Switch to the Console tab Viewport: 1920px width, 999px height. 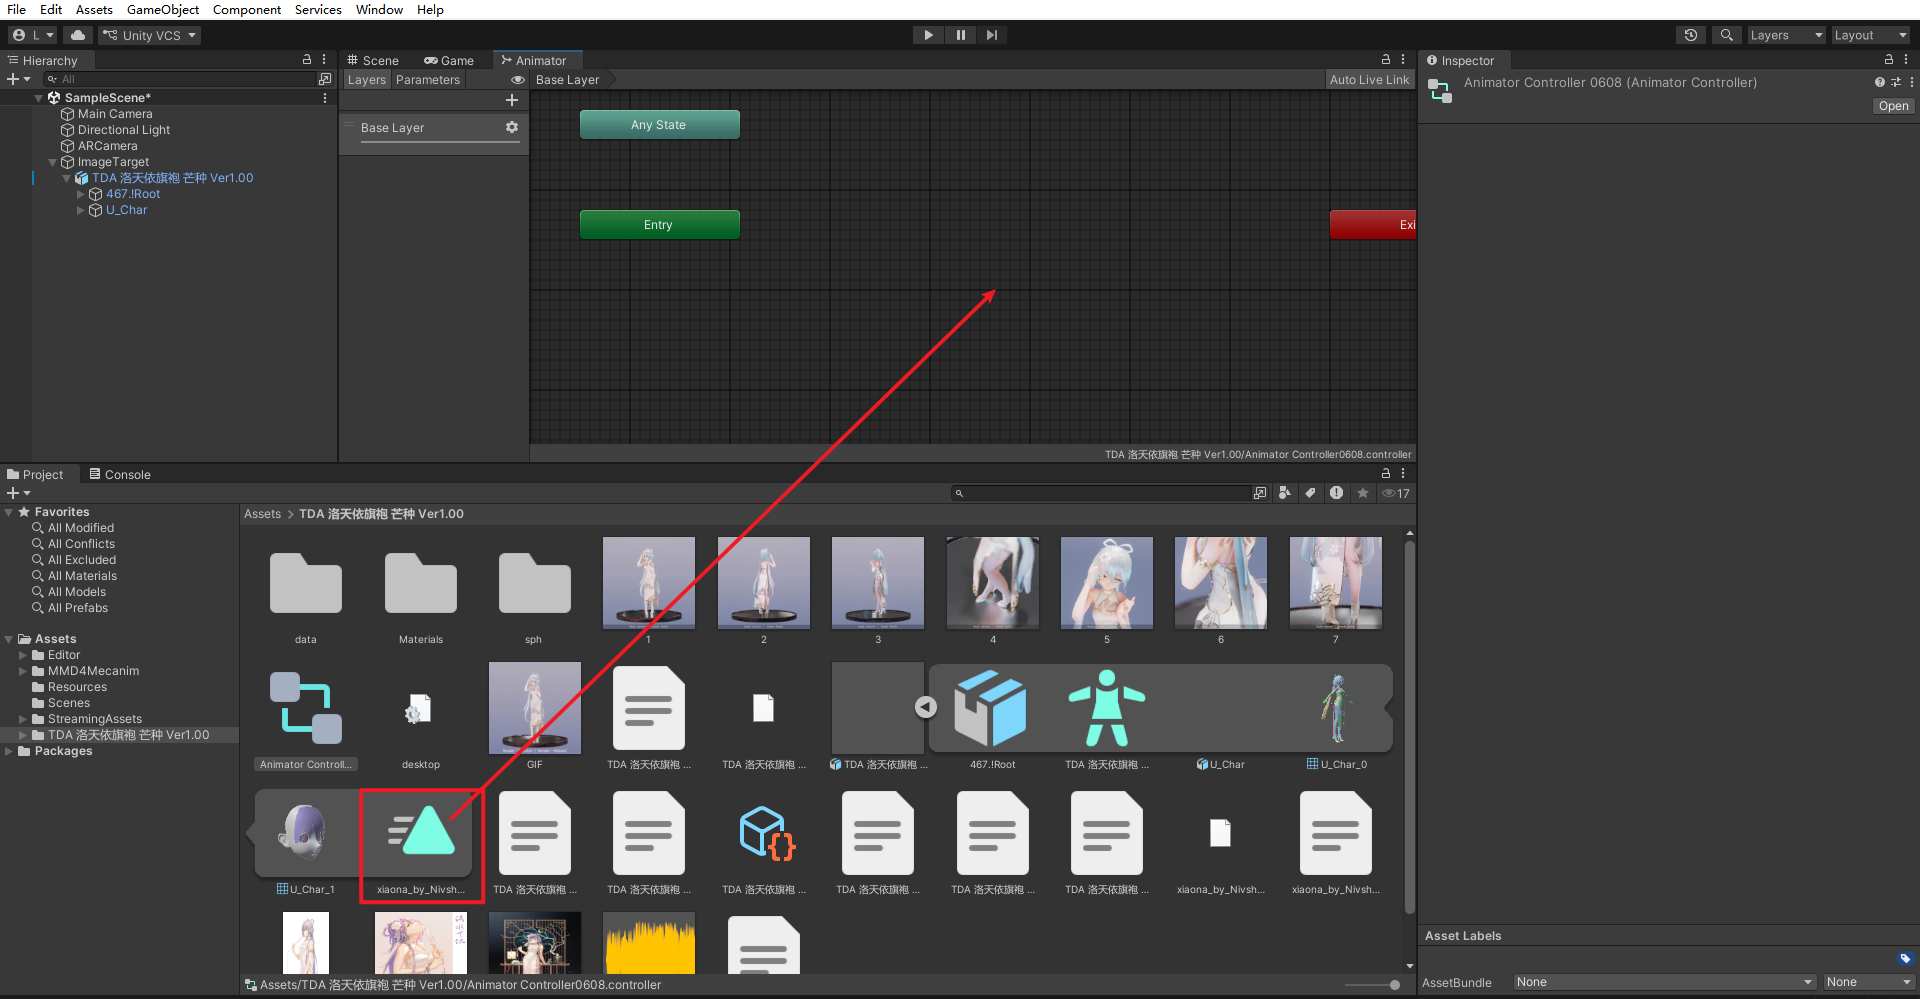click(120, 475)
